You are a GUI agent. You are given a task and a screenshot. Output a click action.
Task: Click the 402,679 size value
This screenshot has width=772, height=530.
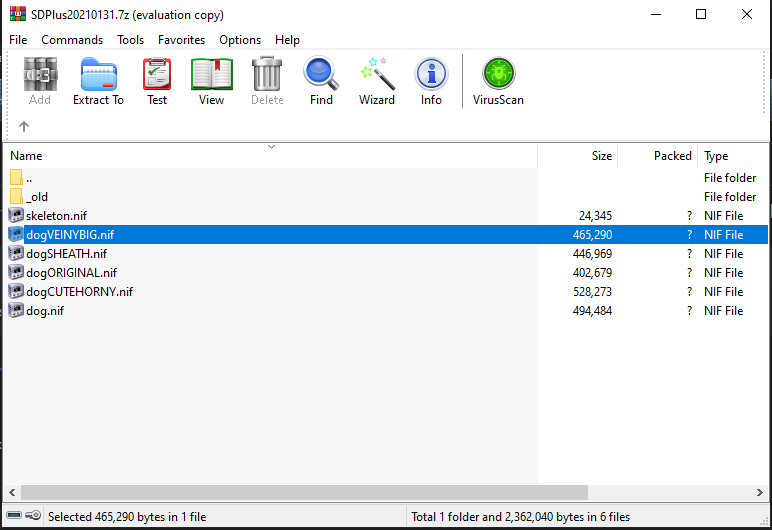click(x=592, y=273)
